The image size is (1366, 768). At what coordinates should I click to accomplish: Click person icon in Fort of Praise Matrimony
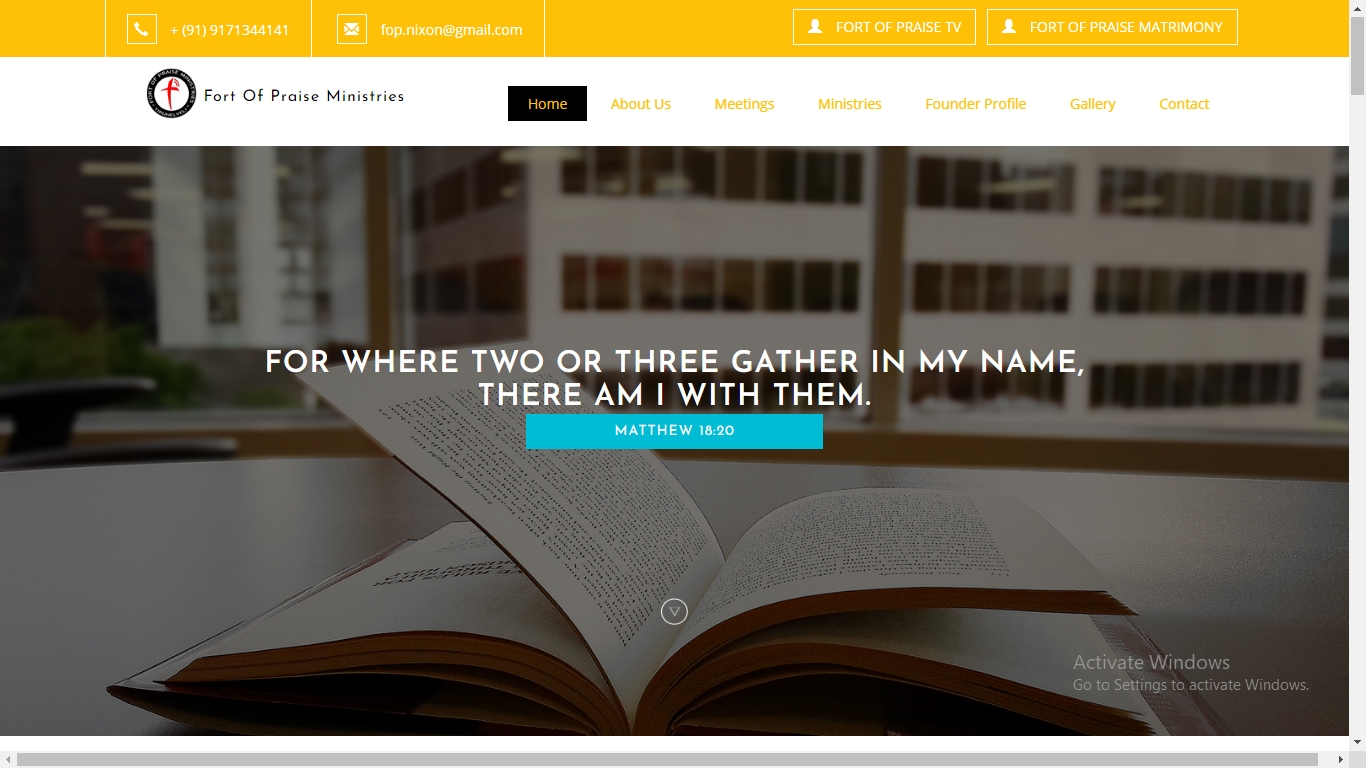tap(1009, 27)
